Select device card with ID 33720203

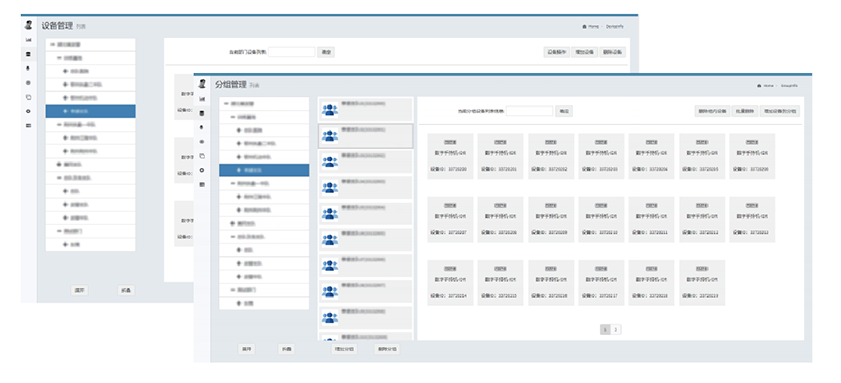[601, 156]
